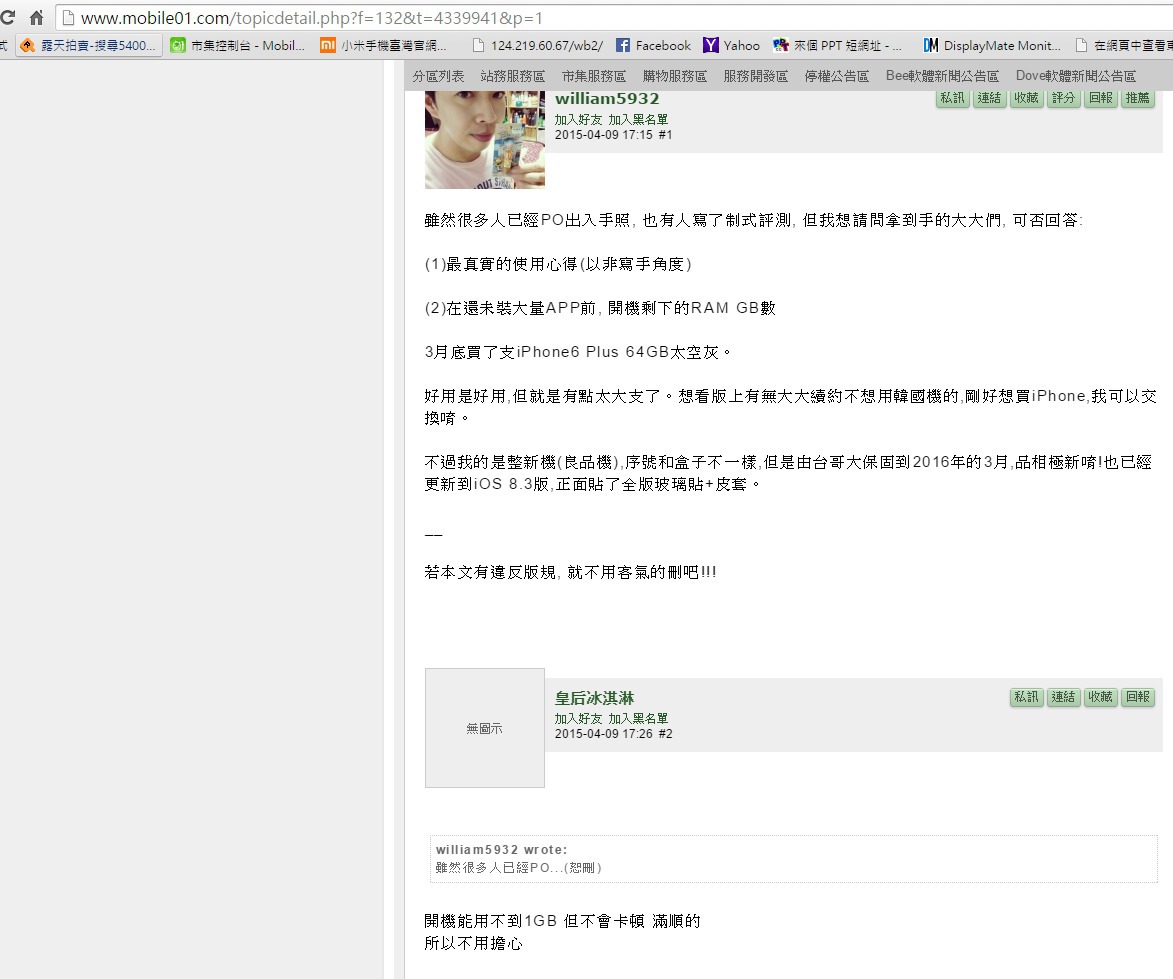Click the text '(2)在還未裝大量APP前'
The width and height of the screenshot is (1173, 979).
click(x=509, y=308)
